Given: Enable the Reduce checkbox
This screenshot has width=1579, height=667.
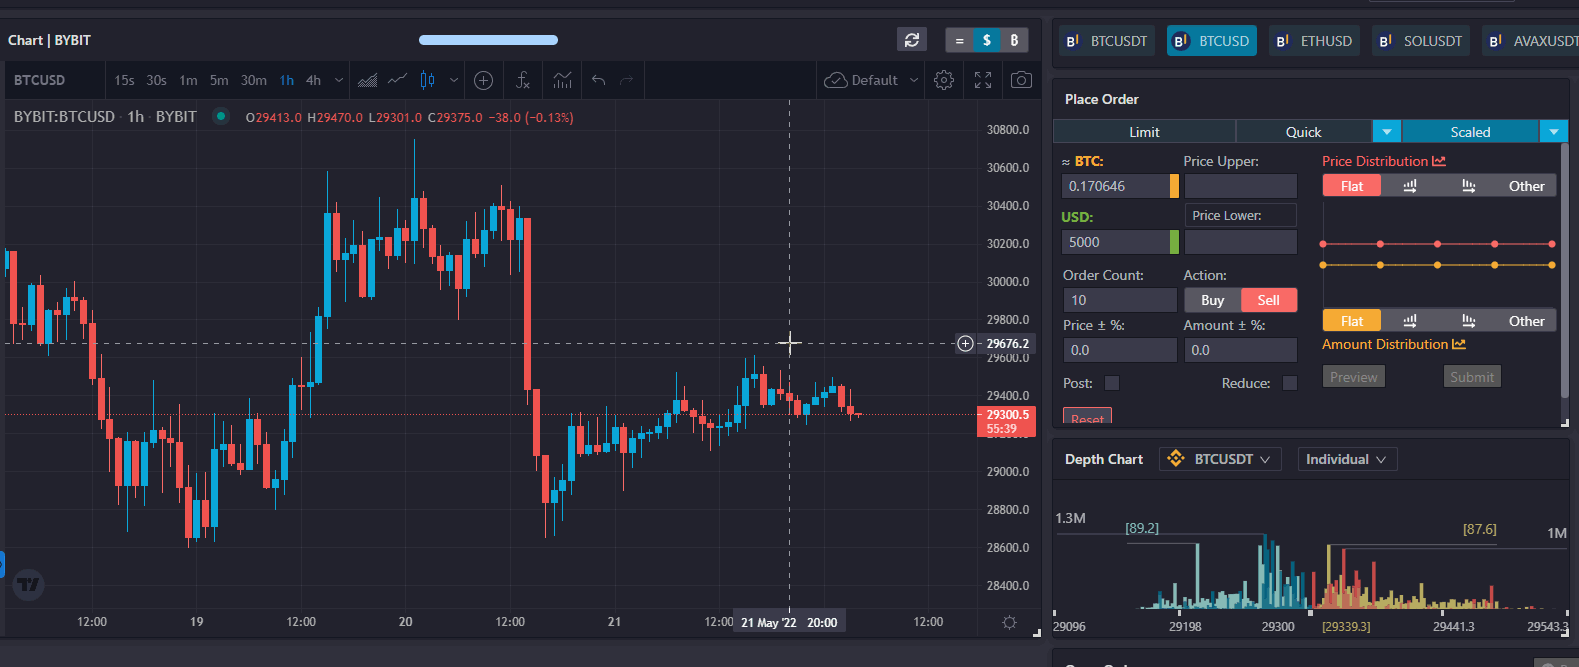Looking at the screenshot, I should [1290, 383].
